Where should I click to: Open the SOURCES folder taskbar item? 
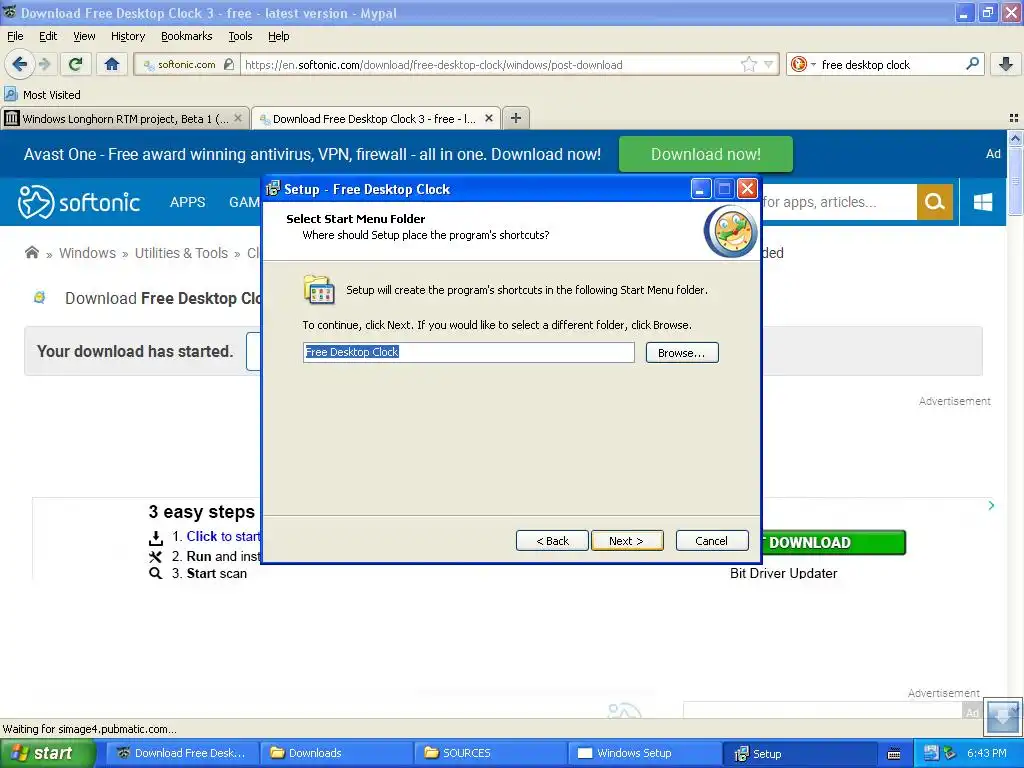point(491,753)
